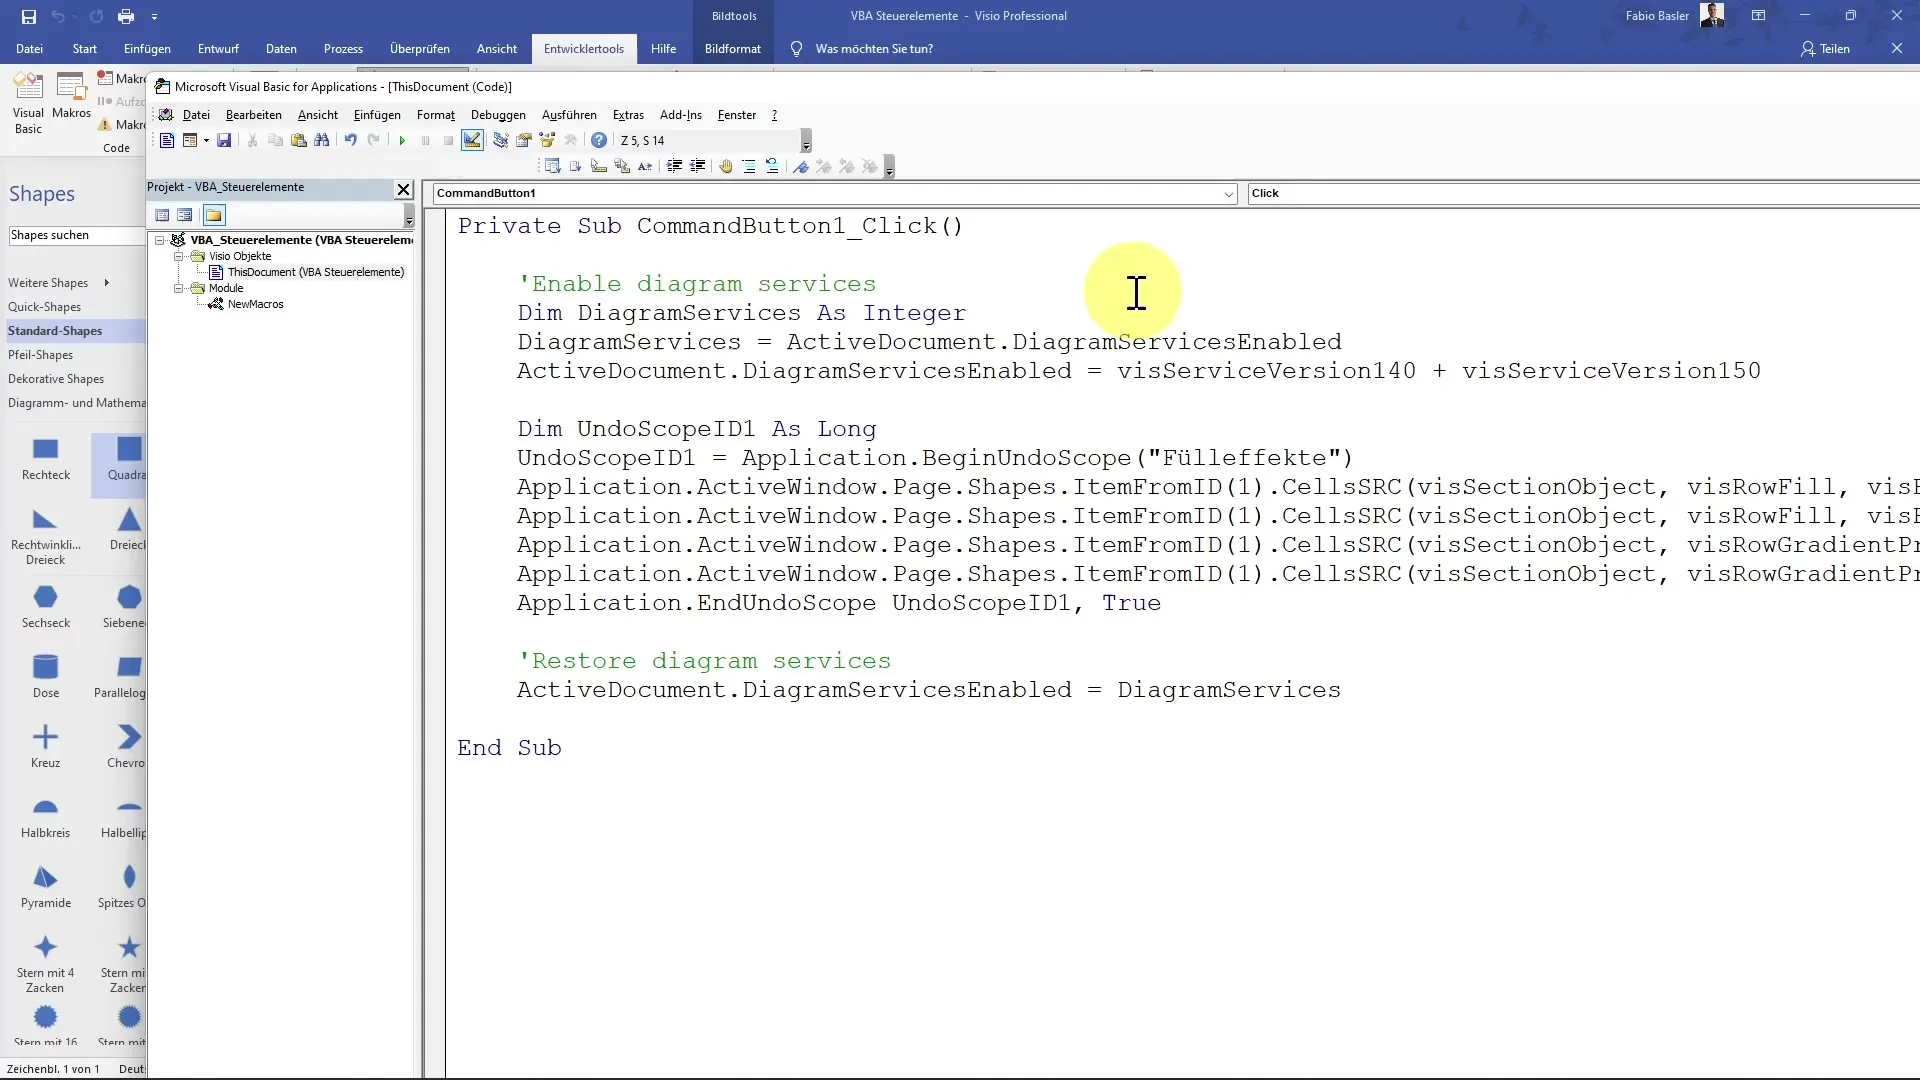Open the Project Explorer via toolbar icon
Screen dimensions: 1920x1080
tap(500, 140)
